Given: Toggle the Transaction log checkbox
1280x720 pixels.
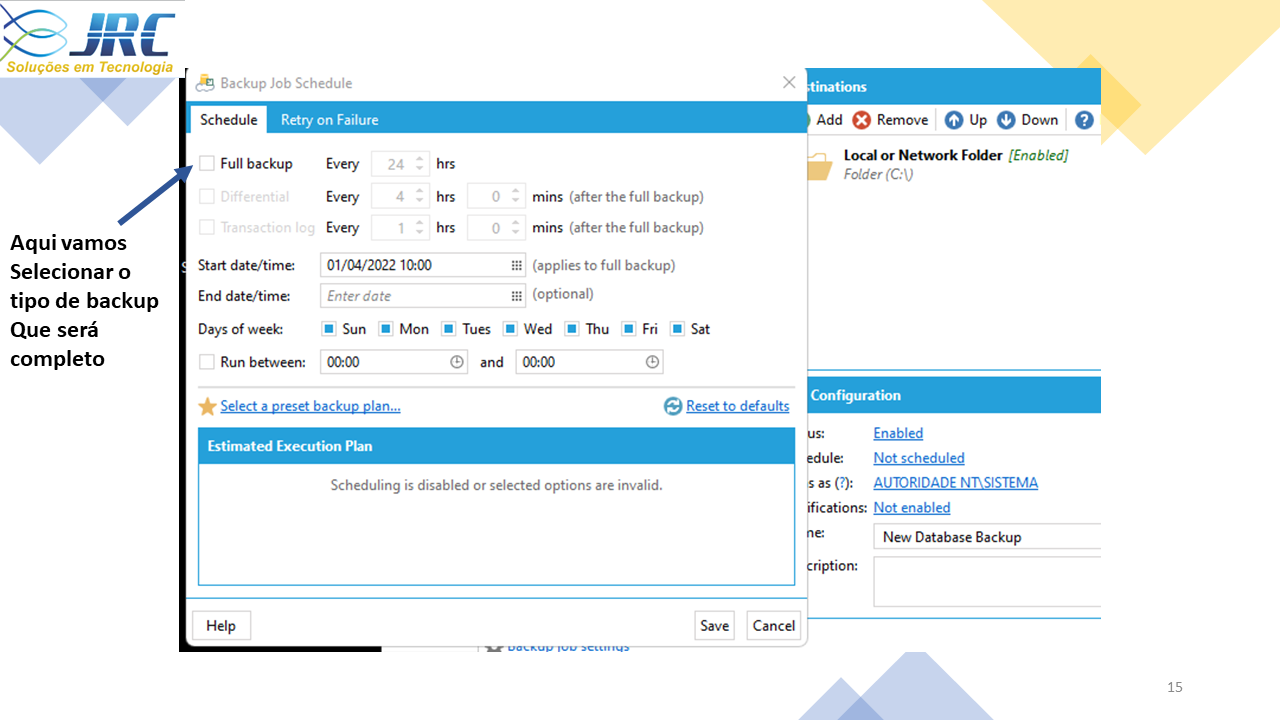Looking at the screenshot, I should pos(207,227).
